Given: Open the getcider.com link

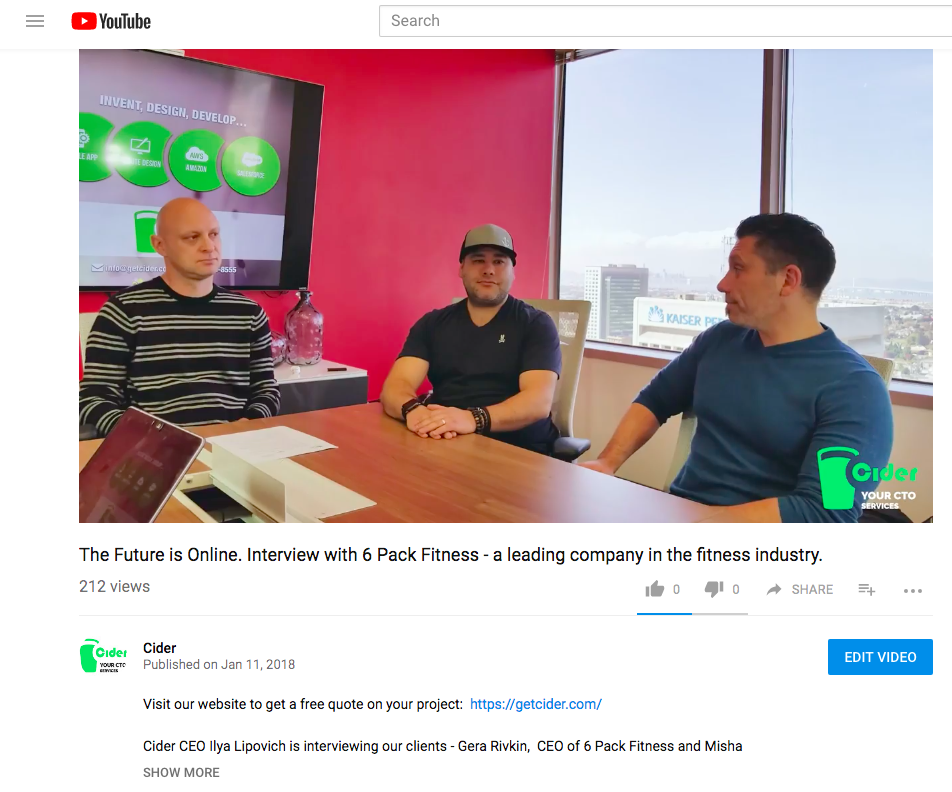Looking at the screenshot, I should coord(536,704).
